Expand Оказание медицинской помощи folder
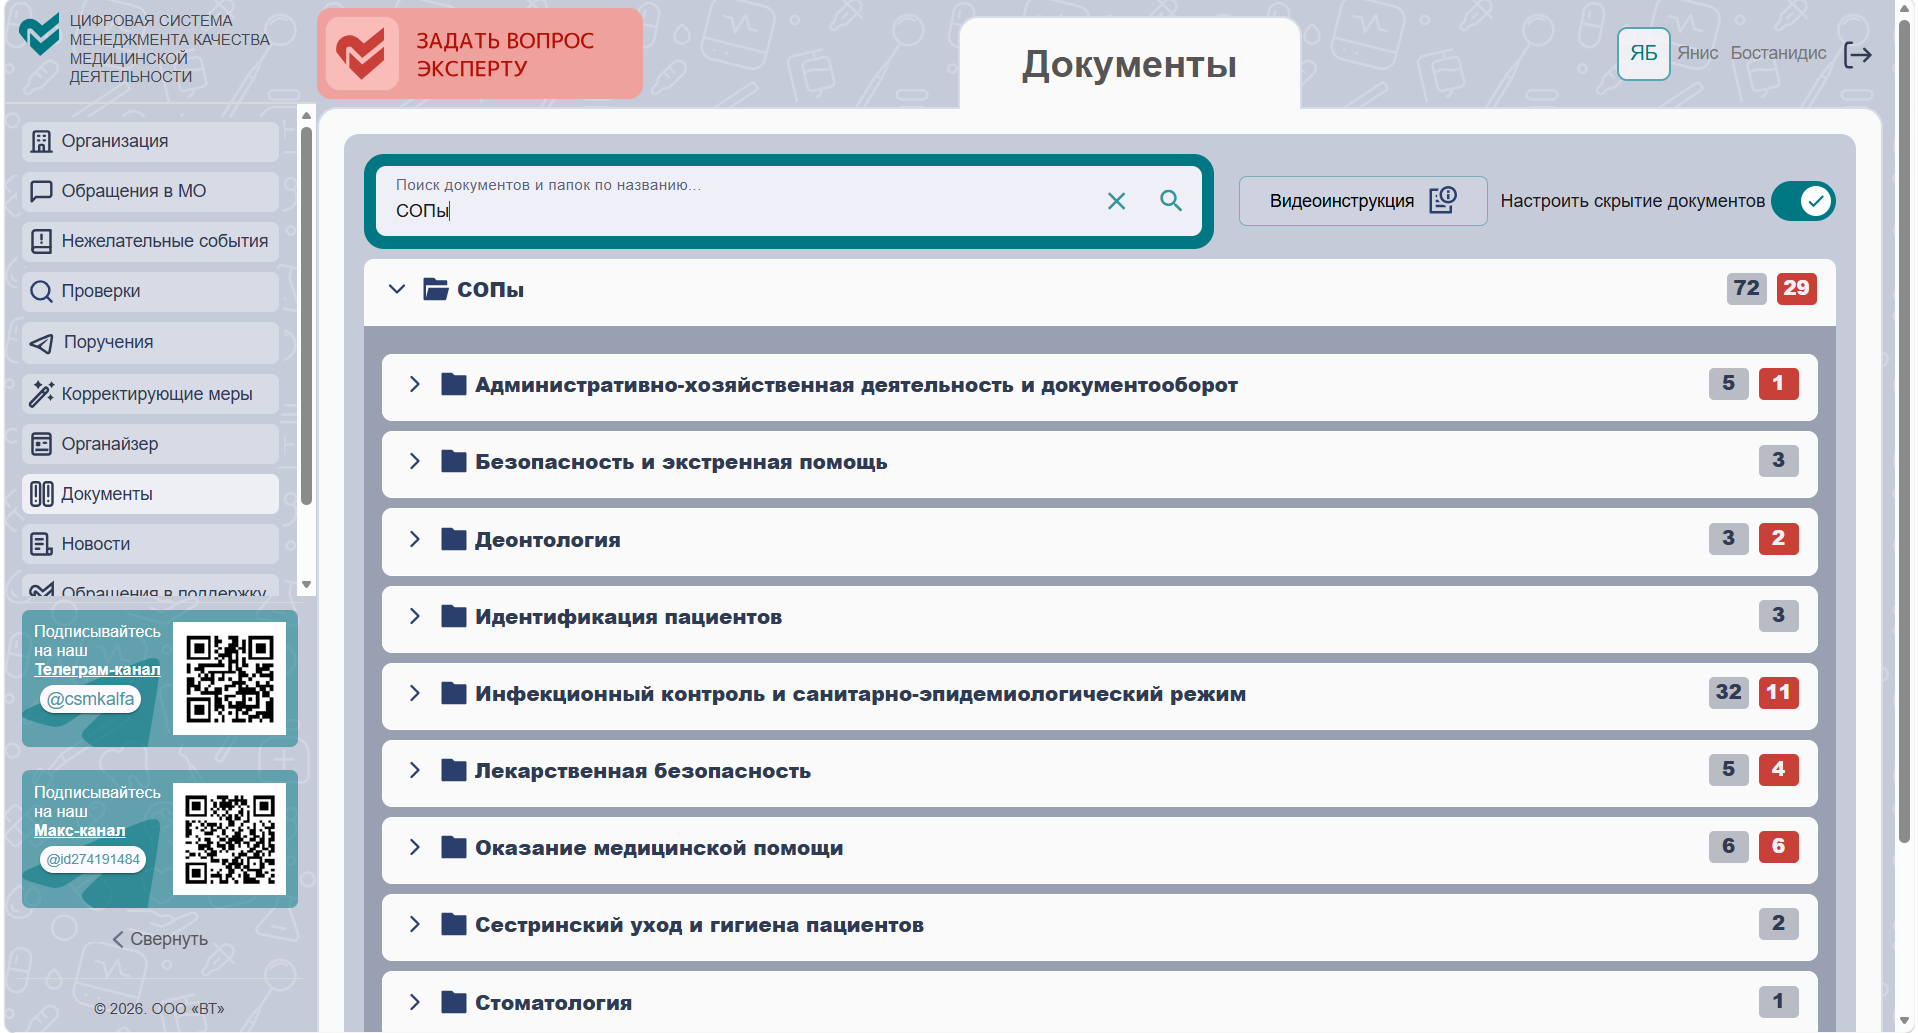This screenshot has height=1033, width=1918. click(414, 847)
